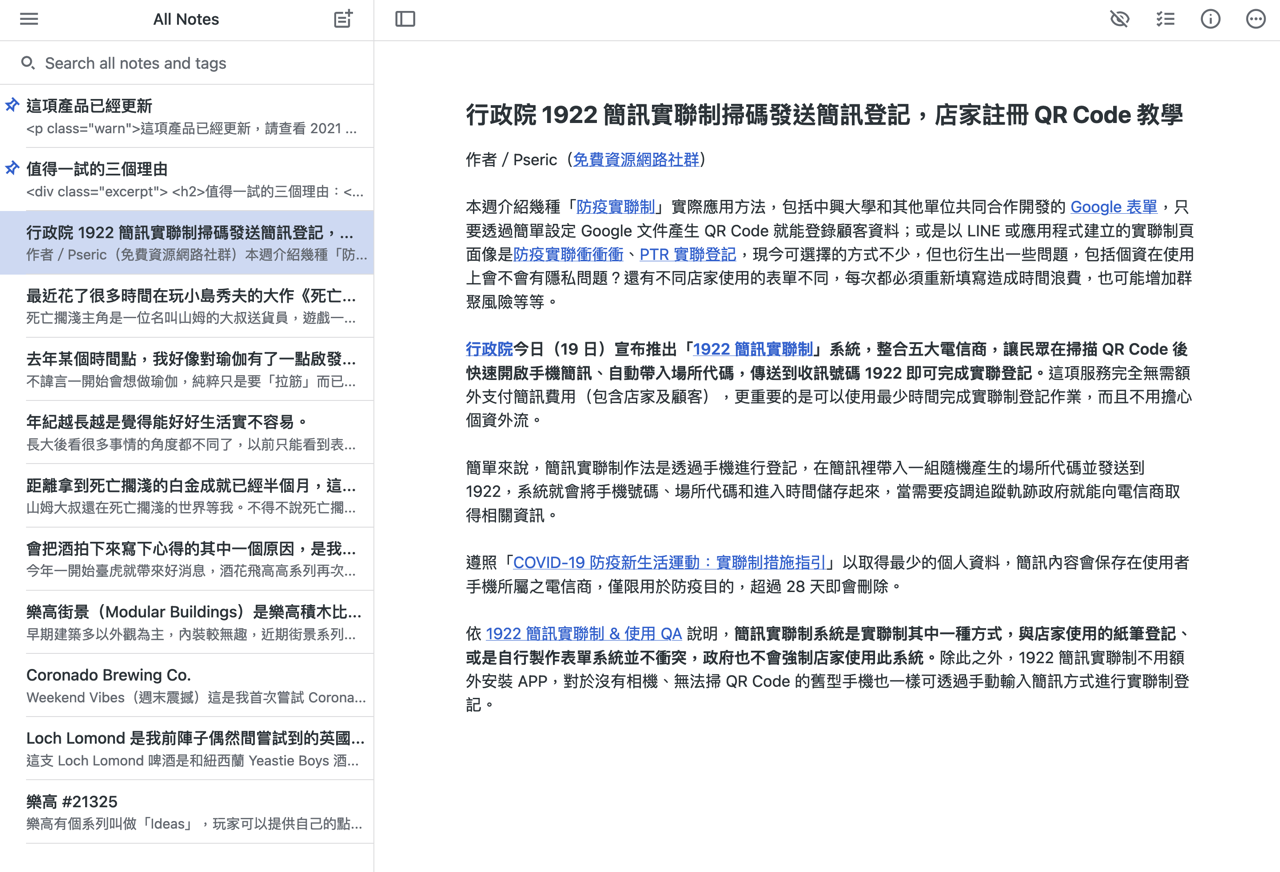Follow the 免費資源網路社群 link
Viewport: 1280px width, 872px height.
click(x=636, y=159)
